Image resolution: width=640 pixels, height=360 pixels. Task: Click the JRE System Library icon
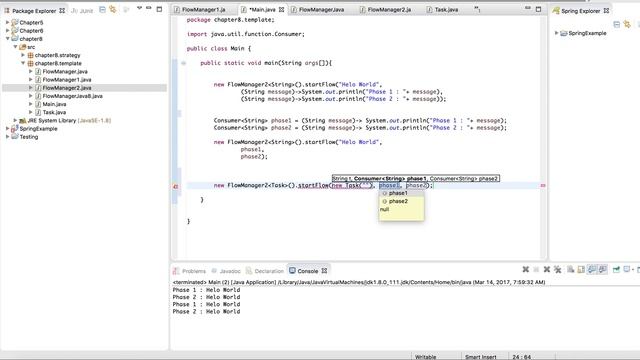pyautogui.click(x=22, y=120)
